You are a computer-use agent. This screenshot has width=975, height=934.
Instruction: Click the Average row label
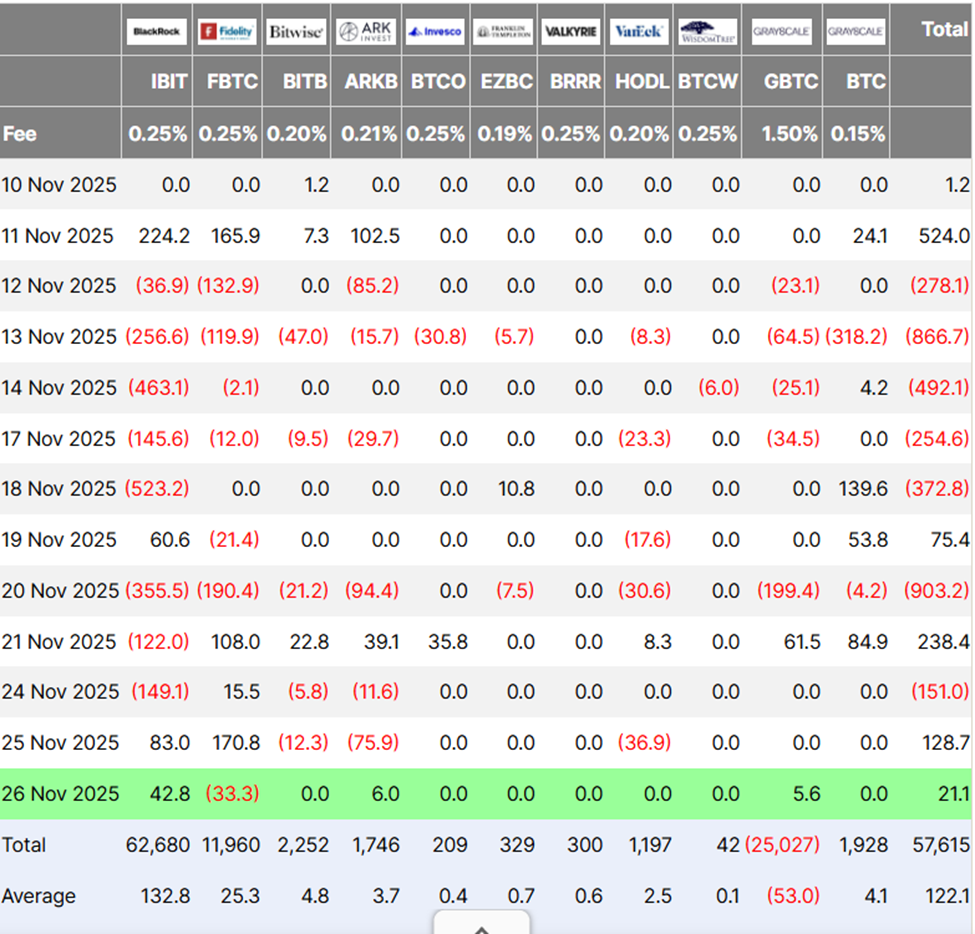(38, 896)
